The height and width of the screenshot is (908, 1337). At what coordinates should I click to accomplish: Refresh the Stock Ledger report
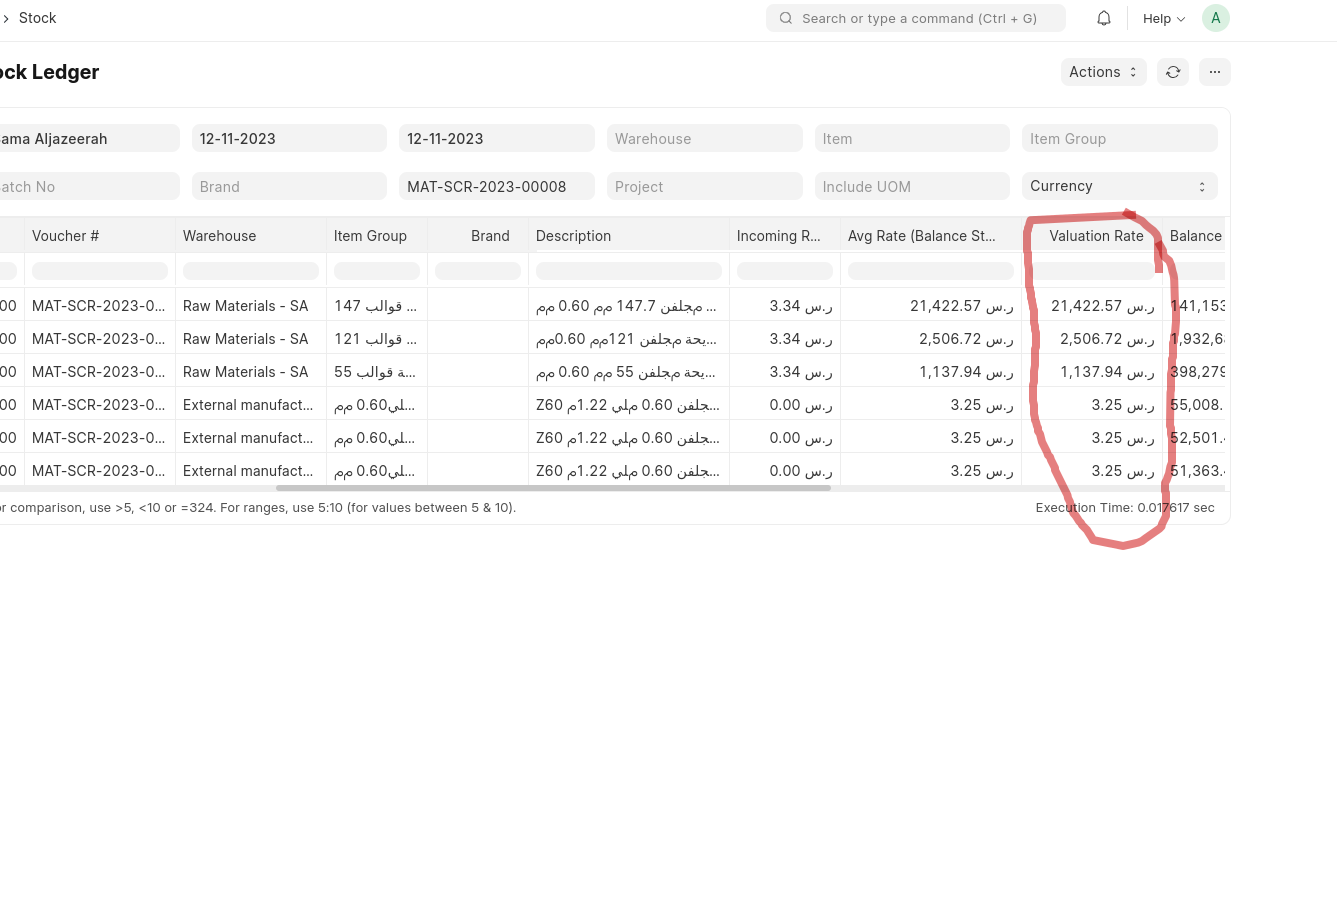1172,72
